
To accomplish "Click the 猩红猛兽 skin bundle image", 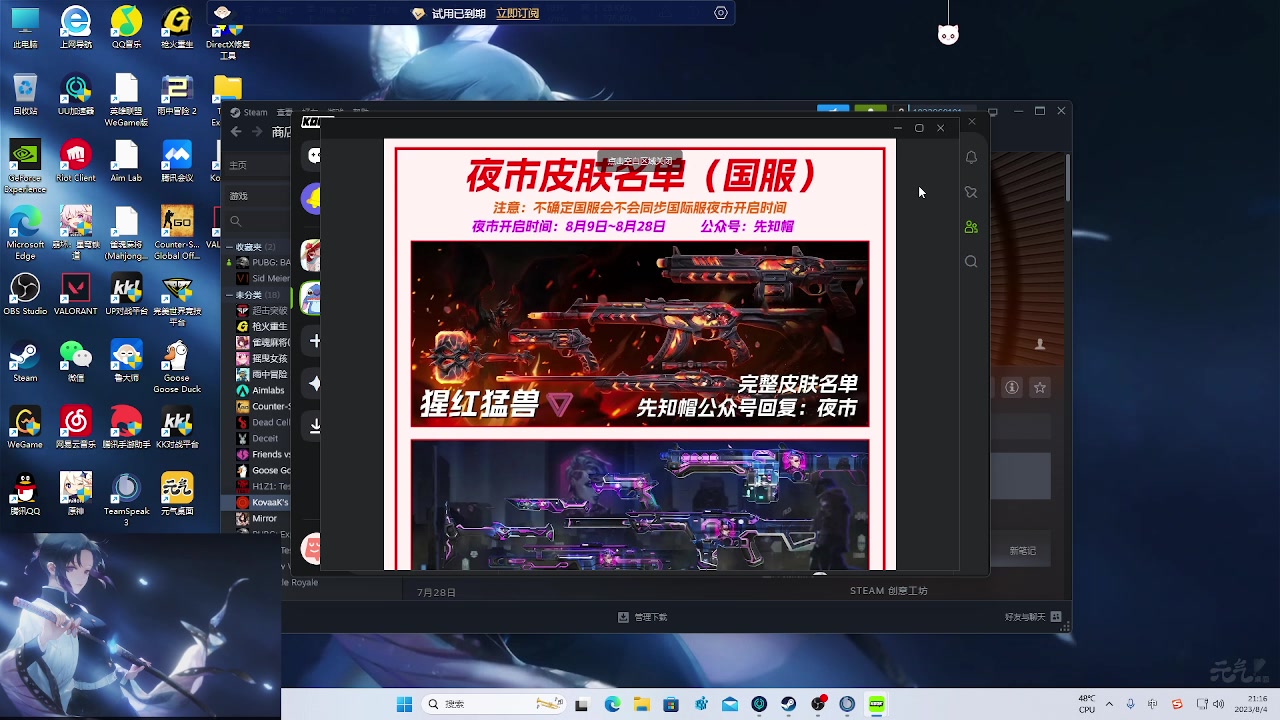I will 640,334.
